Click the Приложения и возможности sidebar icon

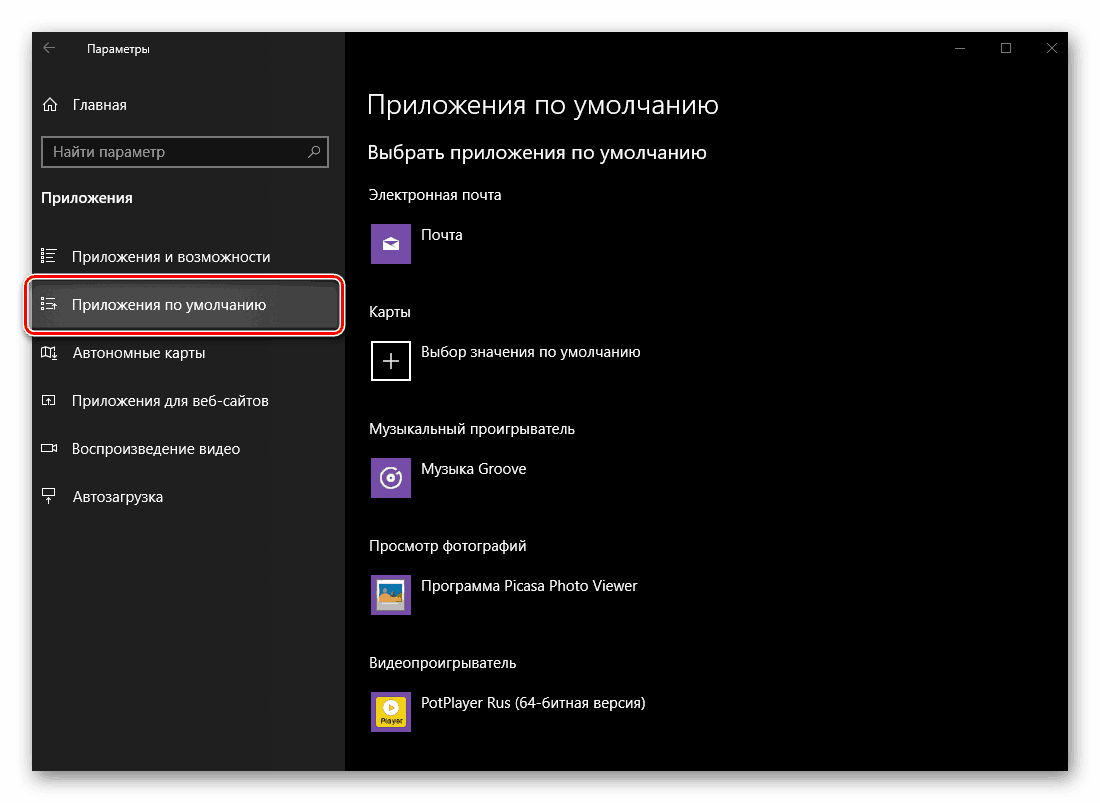pos(49,256)
